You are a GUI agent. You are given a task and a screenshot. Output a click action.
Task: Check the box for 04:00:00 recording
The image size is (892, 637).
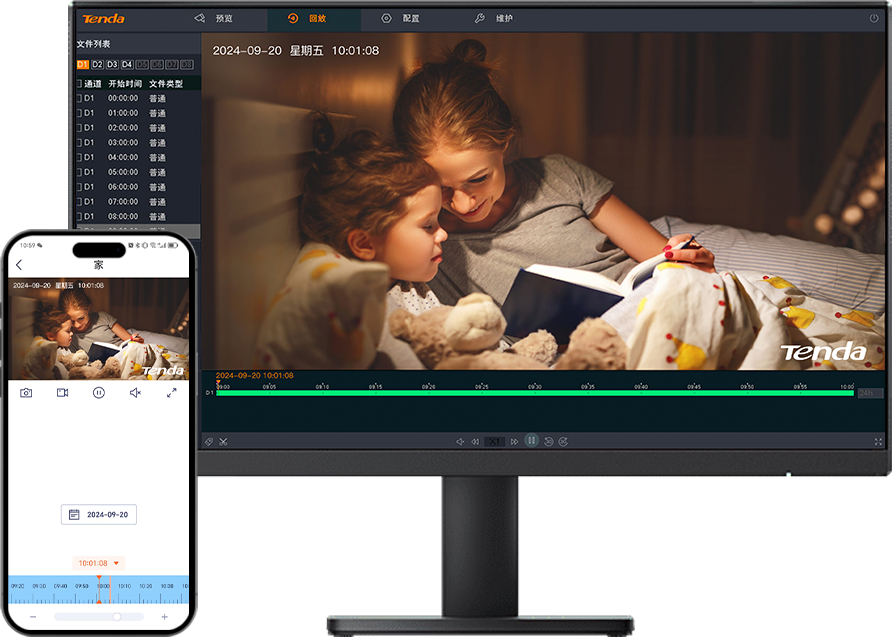point(79,157)
